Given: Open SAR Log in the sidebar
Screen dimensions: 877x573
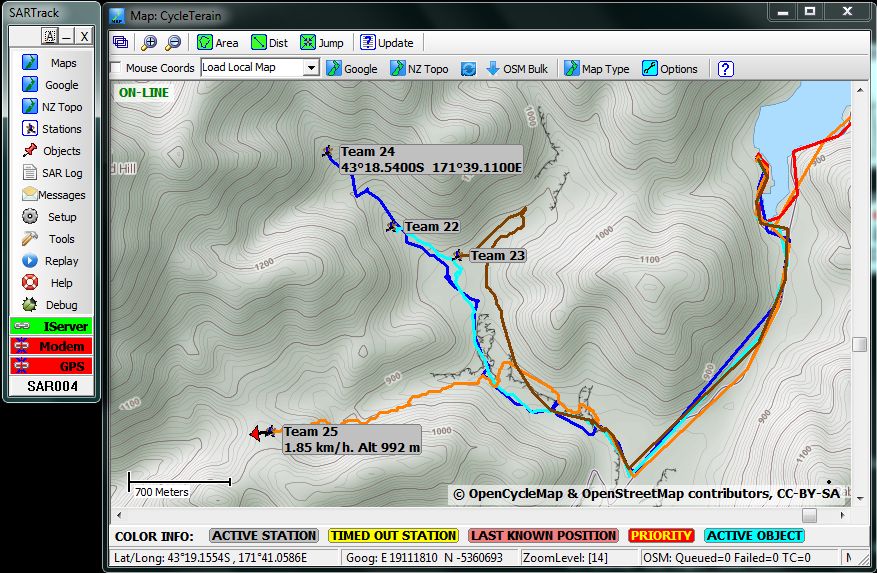Looking at the screenshot, I should (x=51, y=173).
